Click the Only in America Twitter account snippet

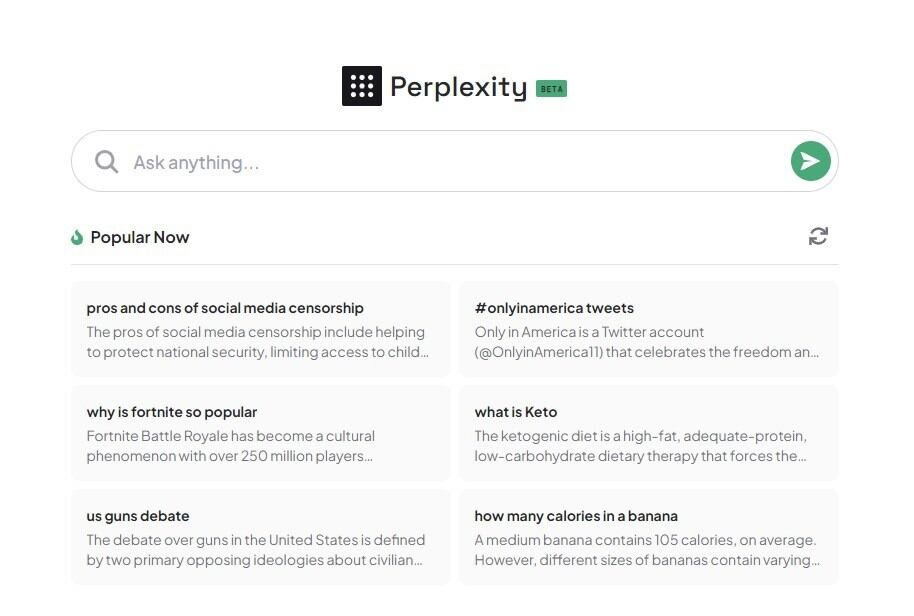646,342
